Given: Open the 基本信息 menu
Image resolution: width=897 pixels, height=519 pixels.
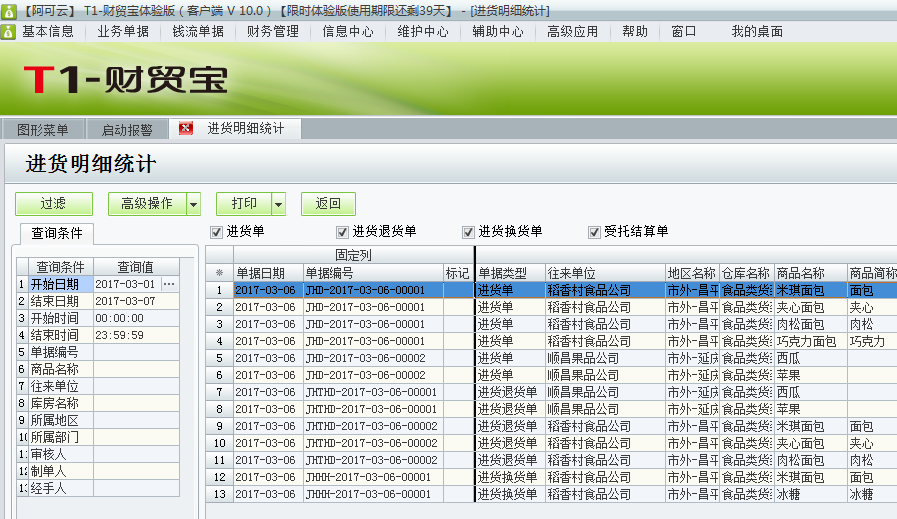Looking at the screenshot, I should tap(48, 31).
